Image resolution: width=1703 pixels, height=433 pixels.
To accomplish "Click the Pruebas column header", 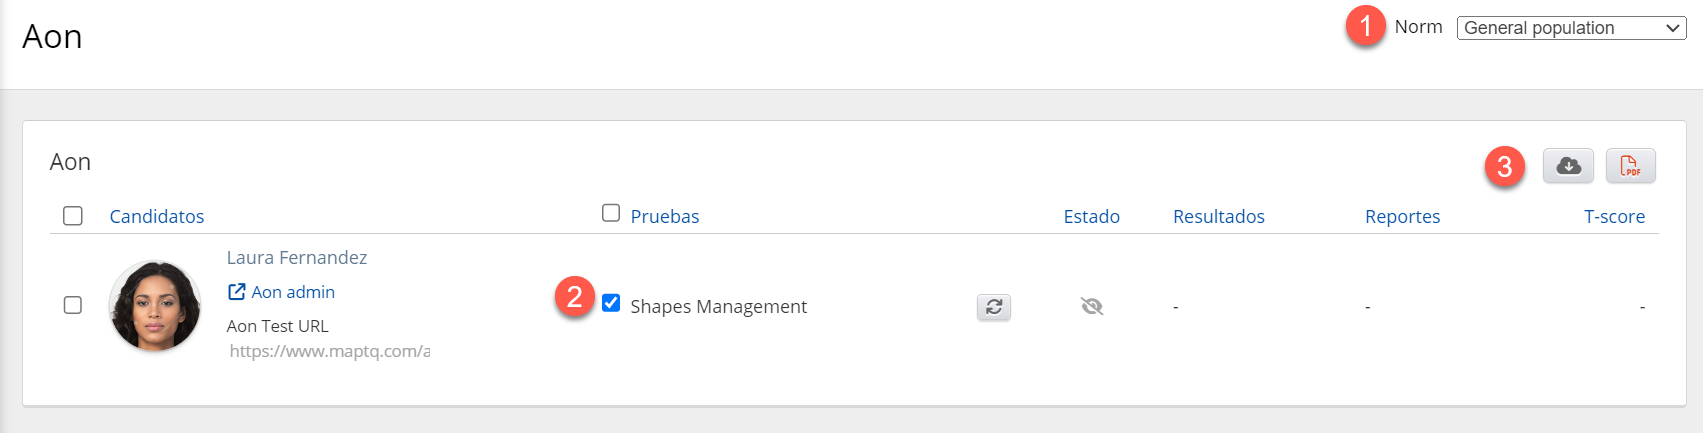I will pos(665,216).
